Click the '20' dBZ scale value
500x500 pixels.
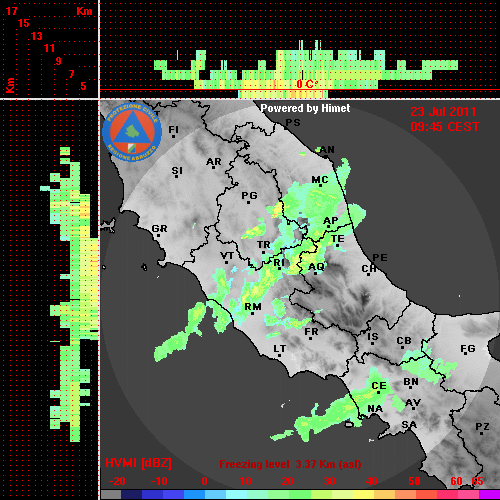[287, 481]
